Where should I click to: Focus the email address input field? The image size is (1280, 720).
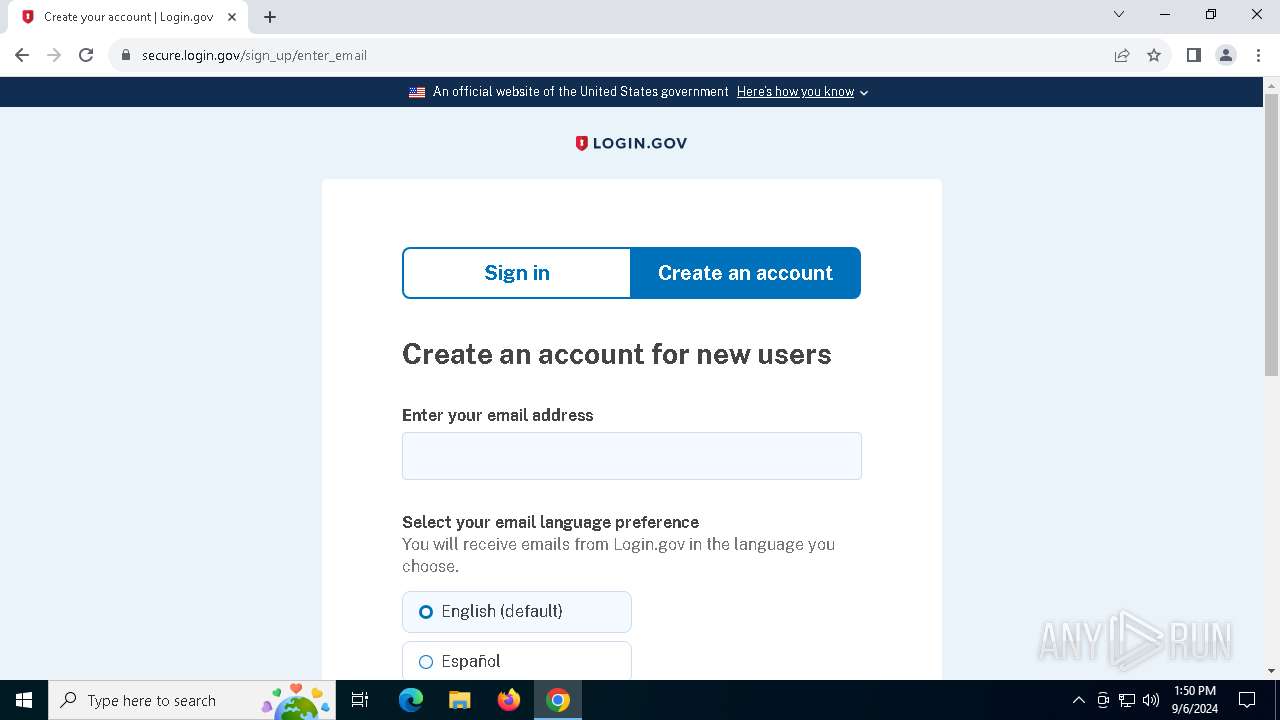click(632, 456)
